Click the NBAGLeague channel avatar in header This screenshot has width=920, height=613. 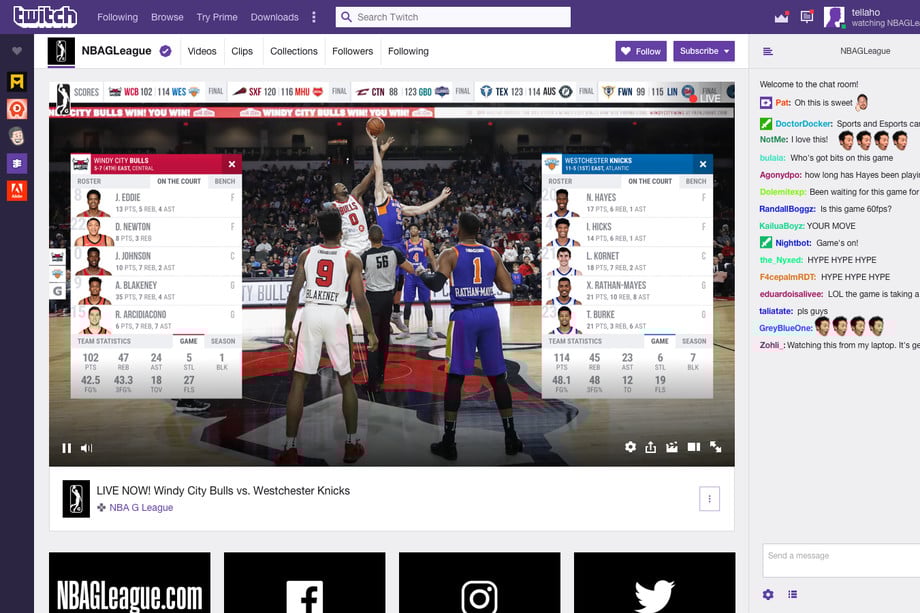coord(61,51)
